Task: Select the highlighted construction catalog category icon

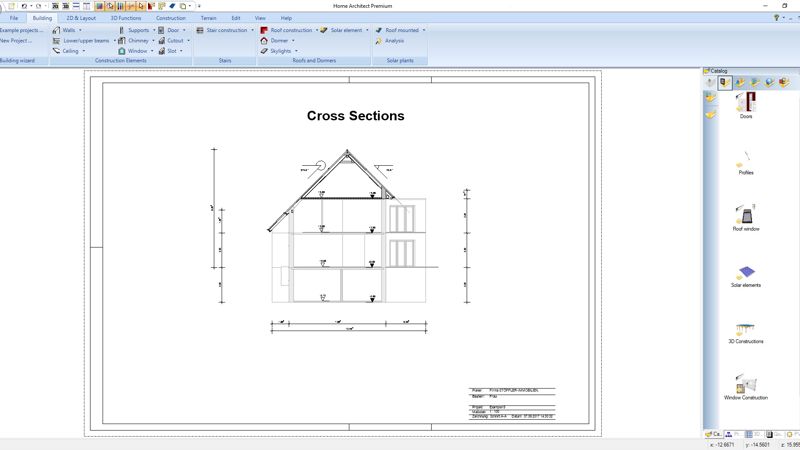Action: 724,83
